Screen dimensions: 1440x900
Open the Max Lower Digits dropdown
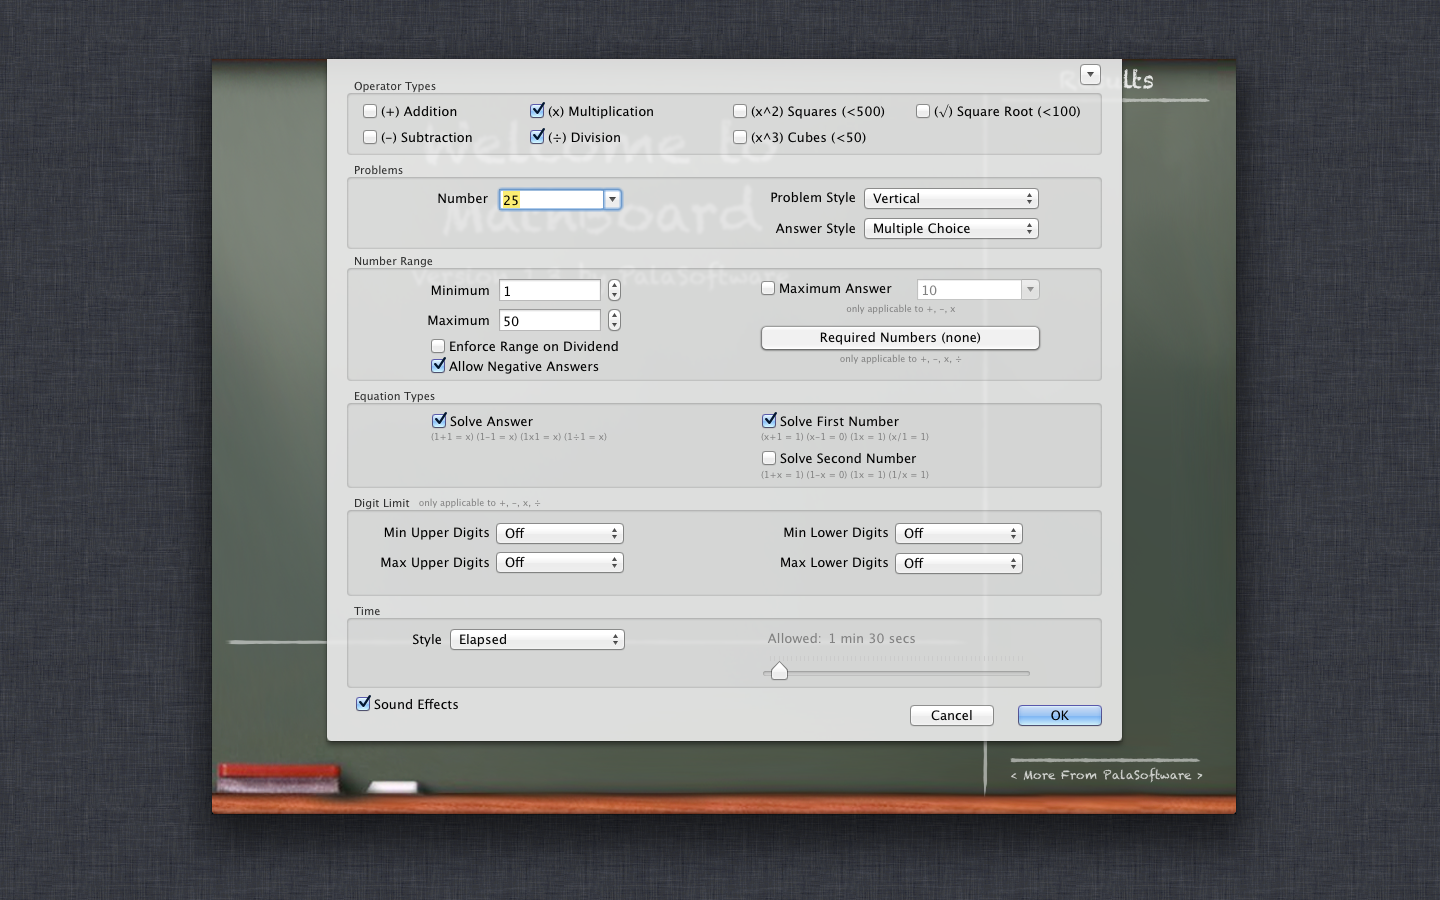(959, 563)
